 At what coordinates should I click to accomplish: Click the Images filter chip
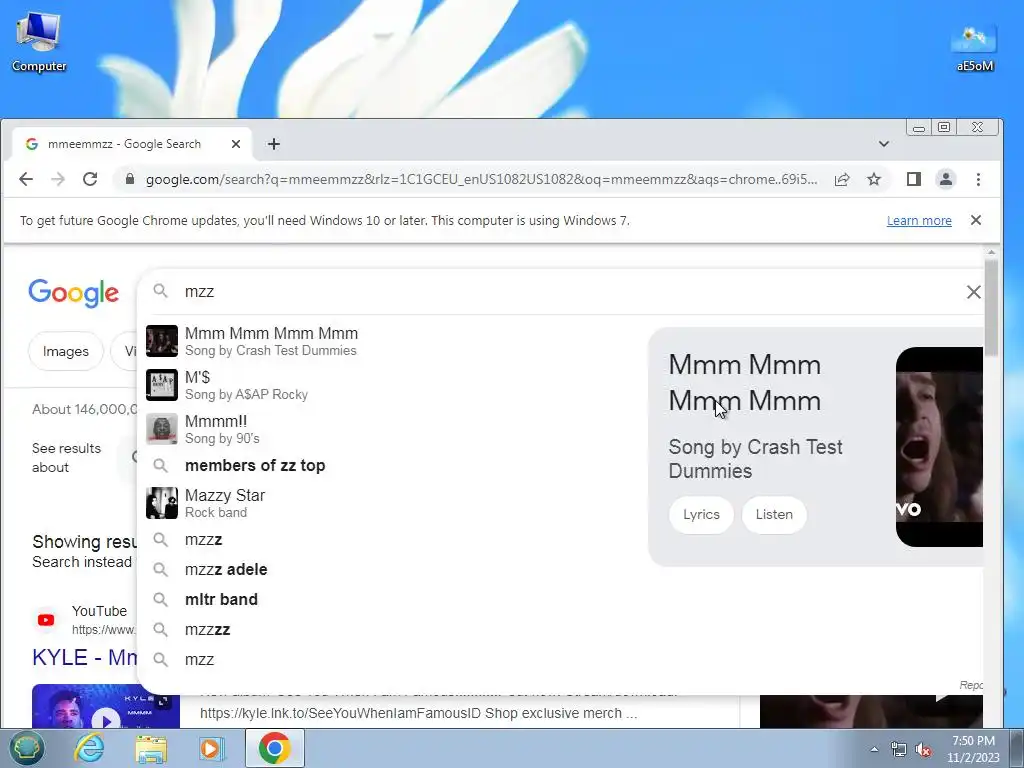(x=65, y=351)
